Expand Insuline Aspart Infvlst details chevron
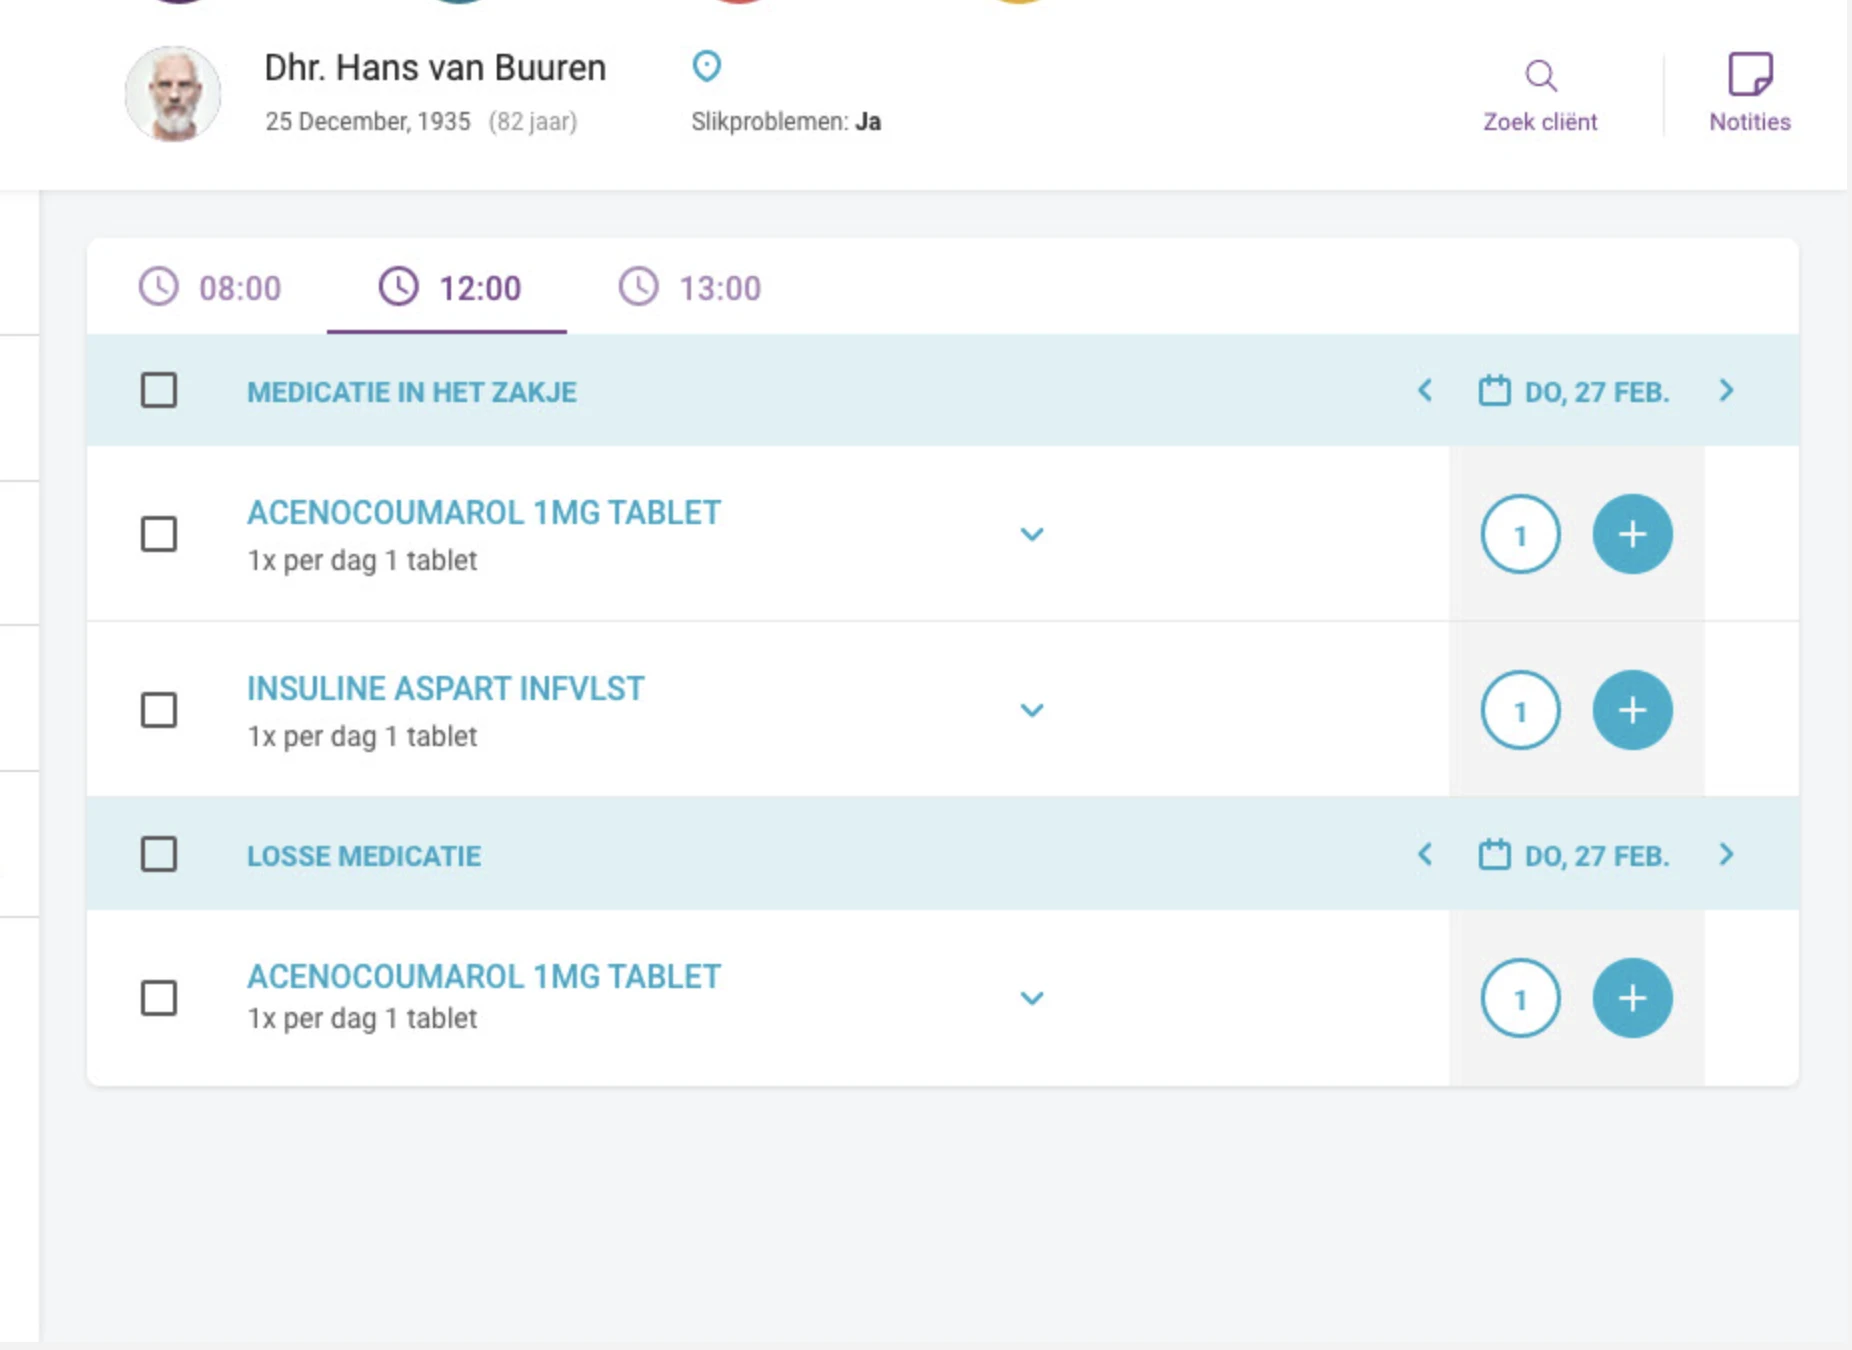The height and width of the screenshot is (1350, 1852). coord(1031,710)
